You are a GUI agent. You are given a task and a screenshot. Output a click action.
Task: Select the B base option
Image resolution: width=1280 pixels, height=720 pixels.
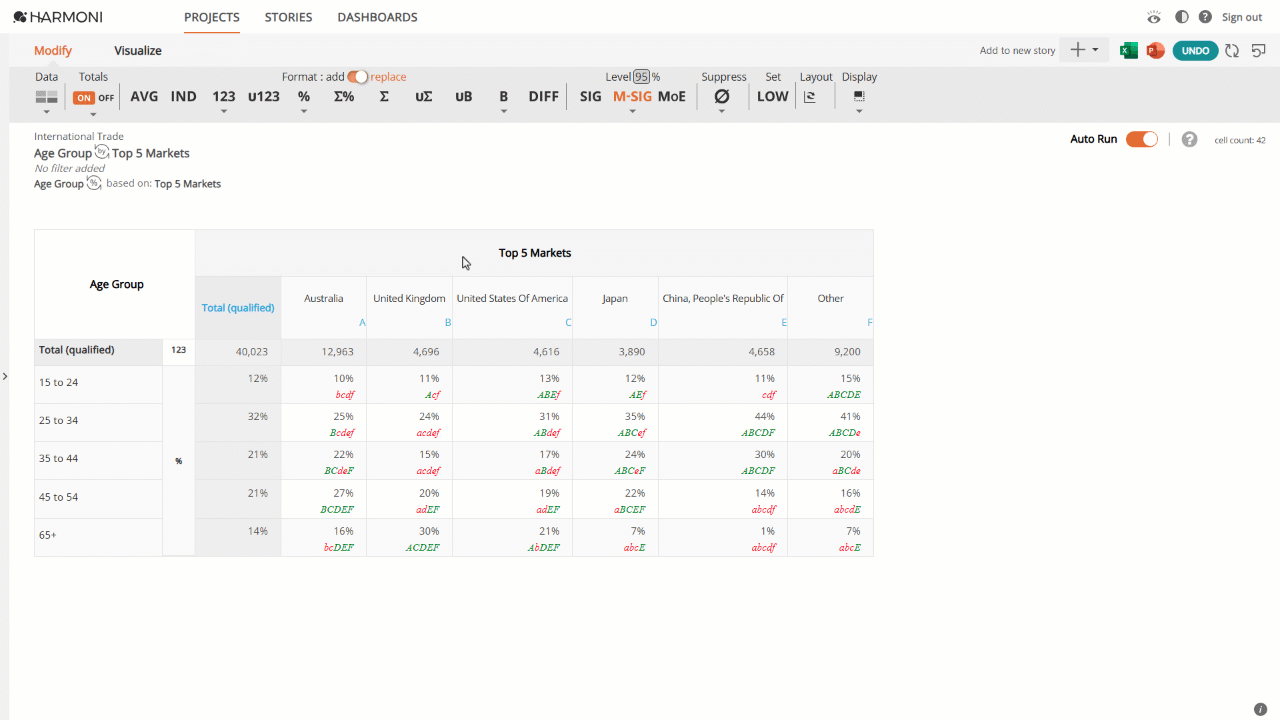[x=504, y=97]
